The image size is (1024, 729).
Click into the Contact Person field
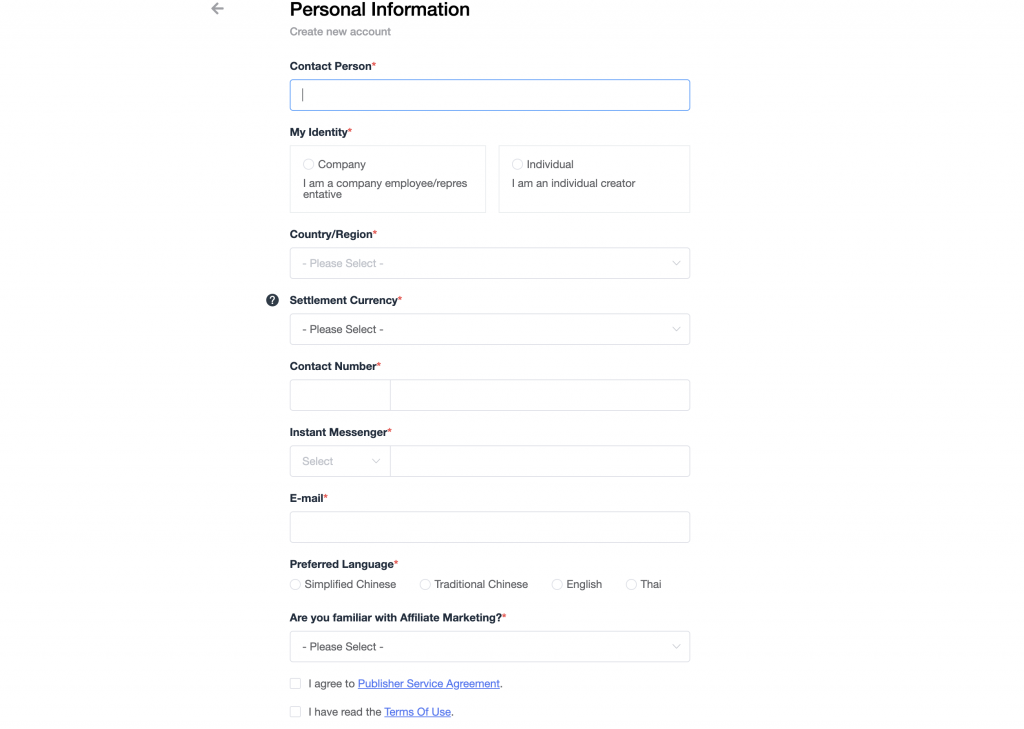[x=489, y=95]
